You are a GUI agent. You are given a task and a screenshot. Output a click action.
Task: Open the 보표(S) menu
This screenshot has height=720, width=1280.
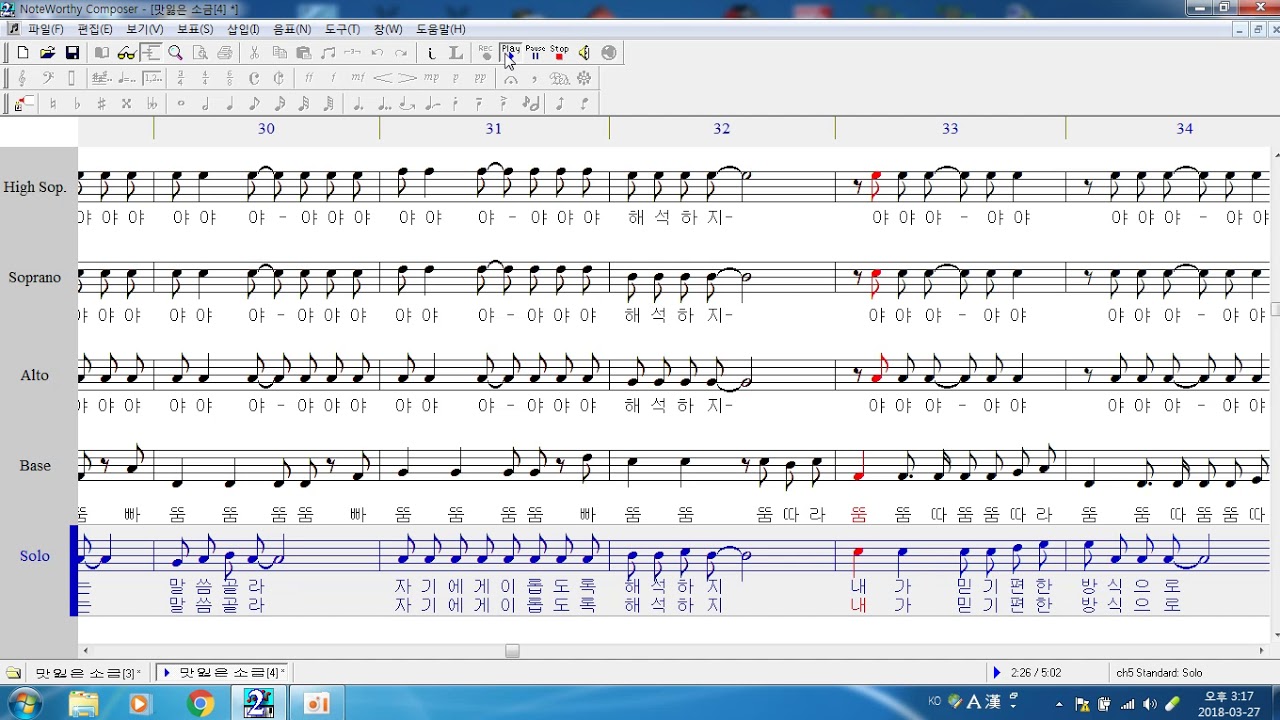195,29
